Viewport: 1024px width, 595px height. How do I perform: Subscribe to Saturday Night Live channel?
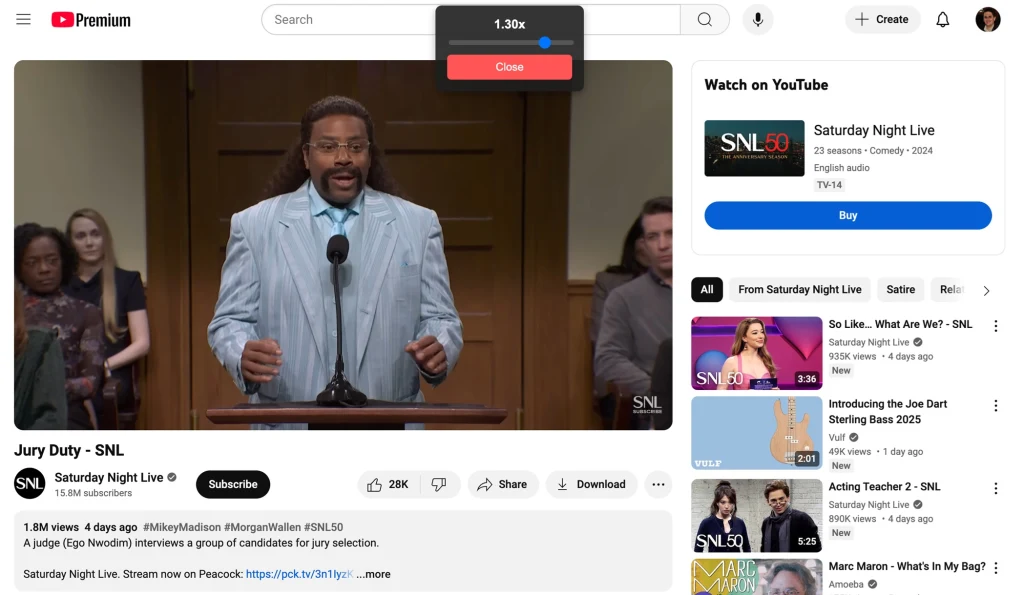(x=233, y=484)
